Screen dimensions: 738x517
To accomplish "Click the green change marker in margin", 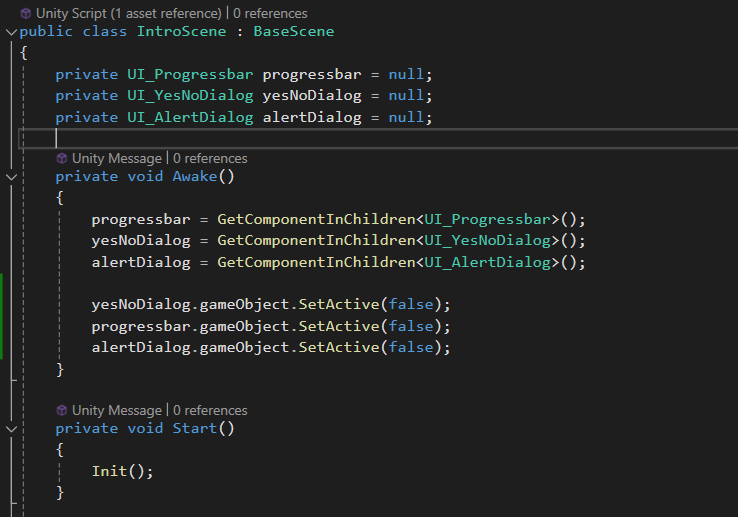I will pyautogui.click(x=1, y=316).
